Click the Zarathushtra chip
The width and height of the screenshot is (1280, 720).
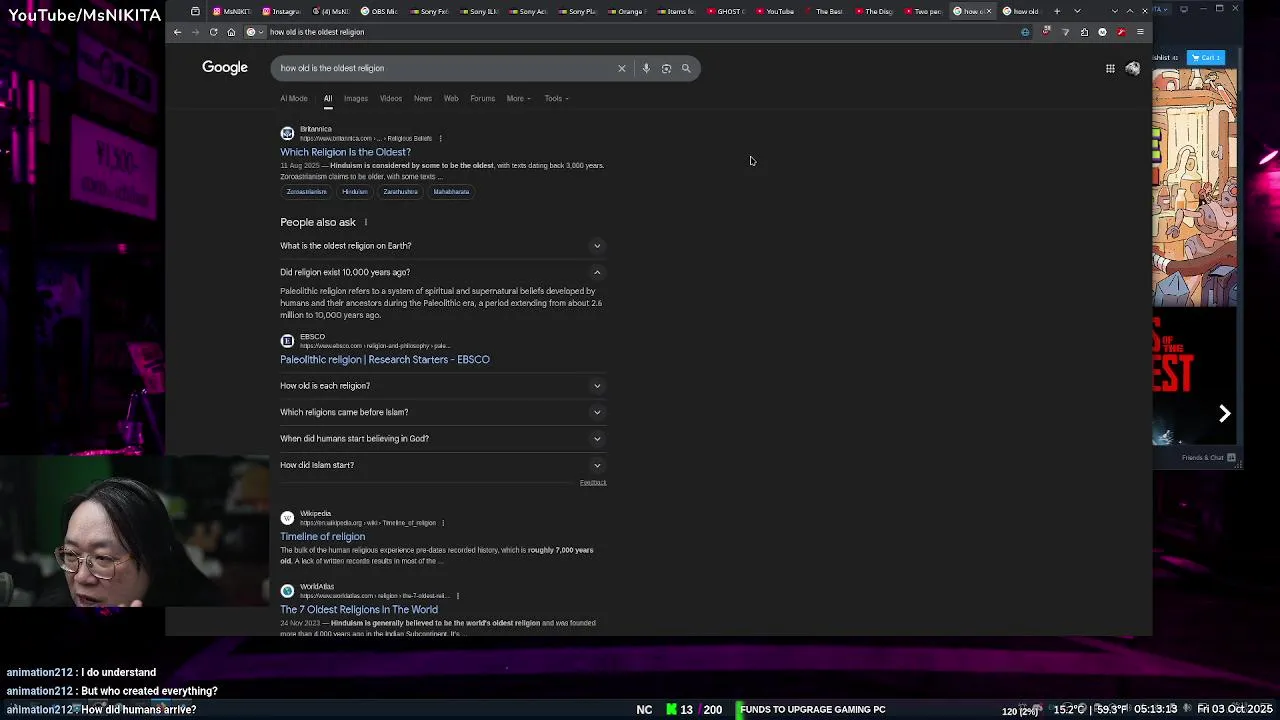pyautogui.click(x=400, y=192)
